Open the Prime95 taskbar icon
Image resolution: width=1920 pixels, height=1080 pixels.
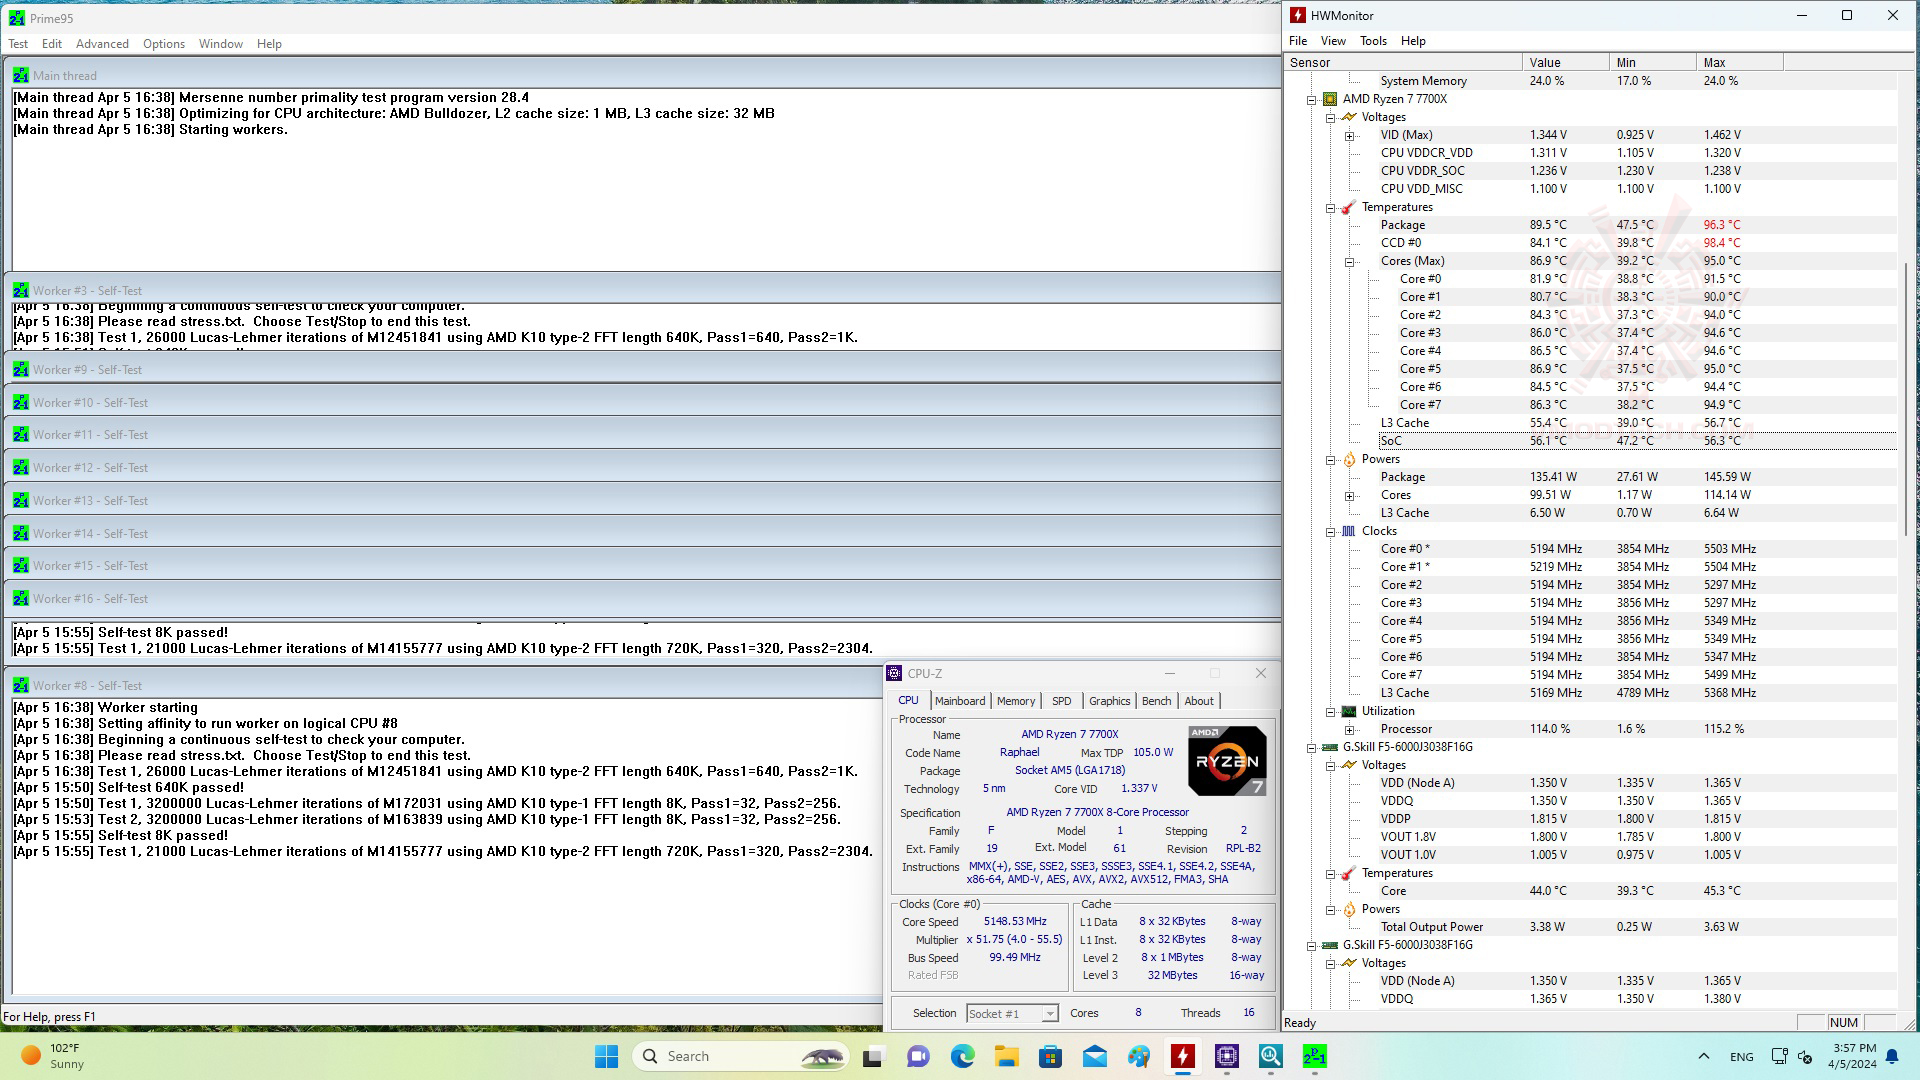point(1314,1056)
